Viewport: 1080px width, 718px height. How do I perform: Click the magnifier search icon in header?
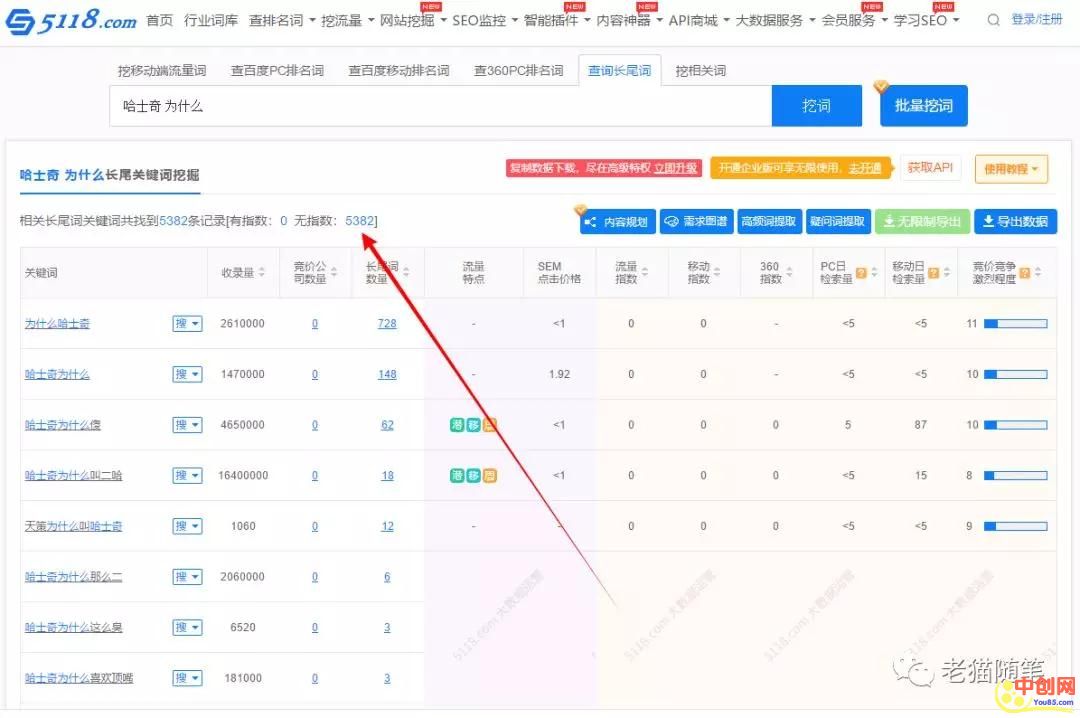tap(992, 20)
